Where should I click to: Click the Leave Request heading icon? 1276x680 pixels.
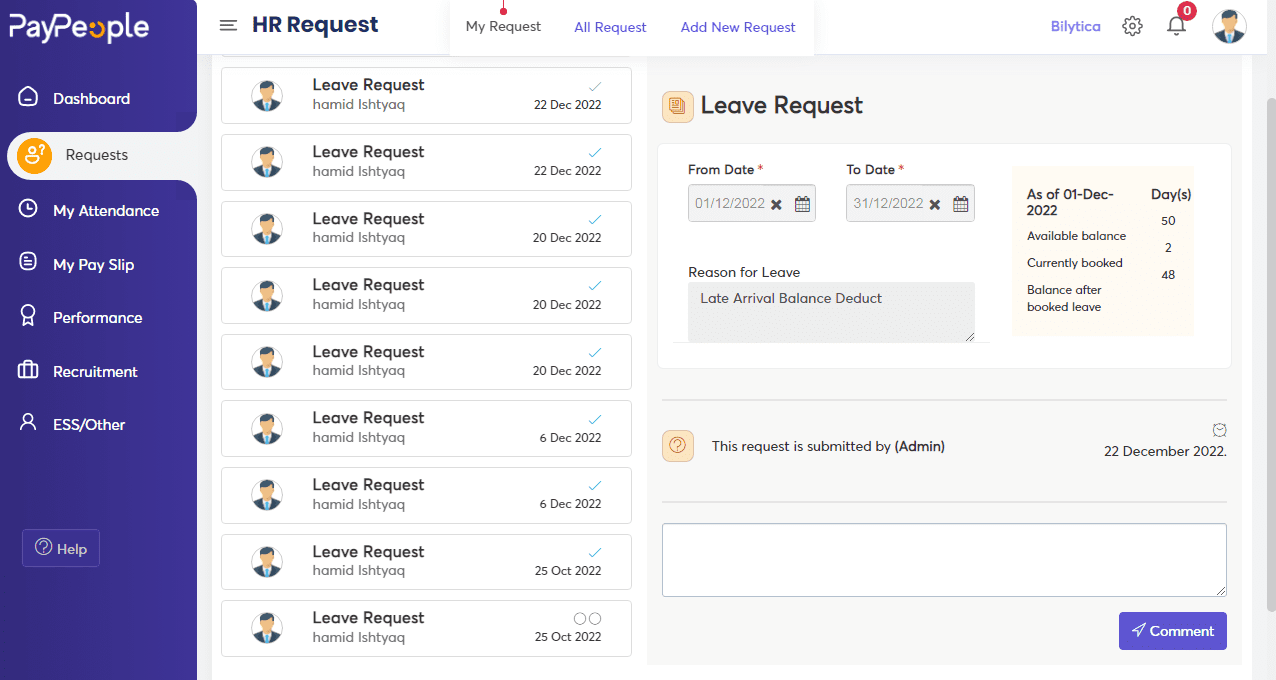pos(678,106)
